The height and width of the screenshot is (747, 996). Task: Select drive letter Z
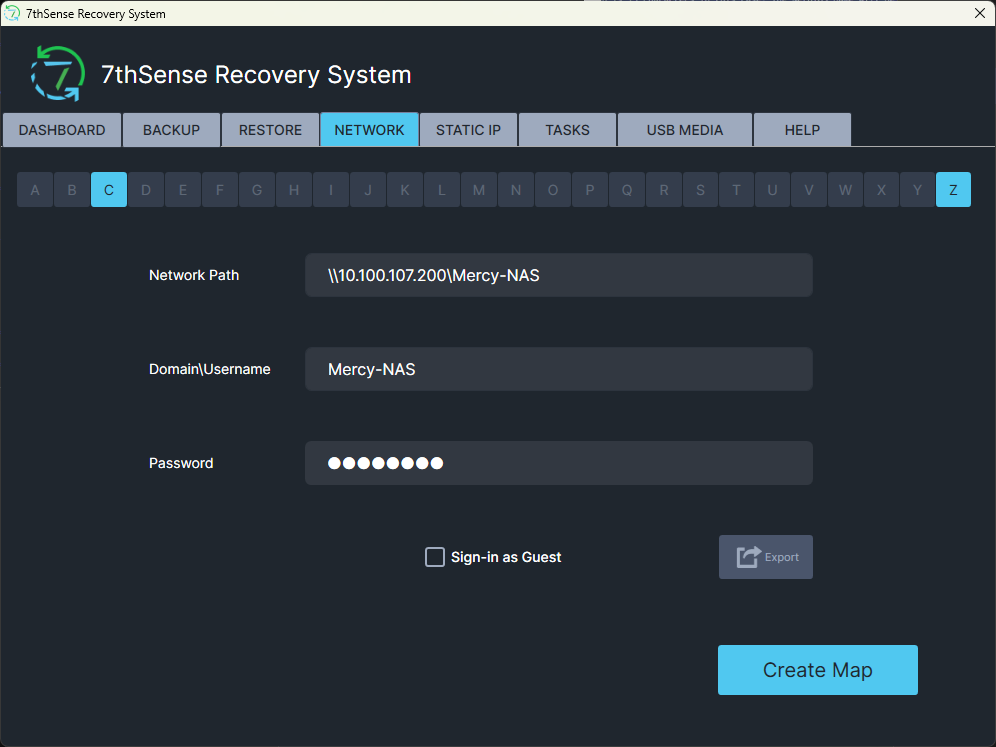953,190
